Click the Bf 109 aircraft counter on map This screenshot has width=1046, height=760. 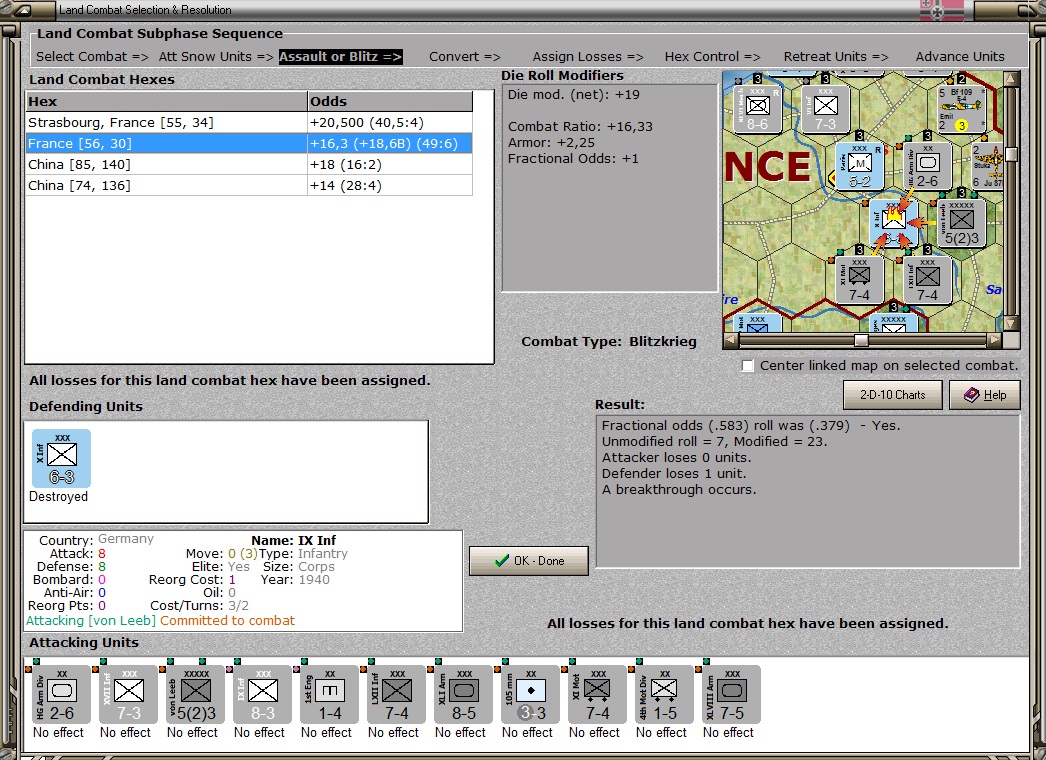tap(961, 109)
